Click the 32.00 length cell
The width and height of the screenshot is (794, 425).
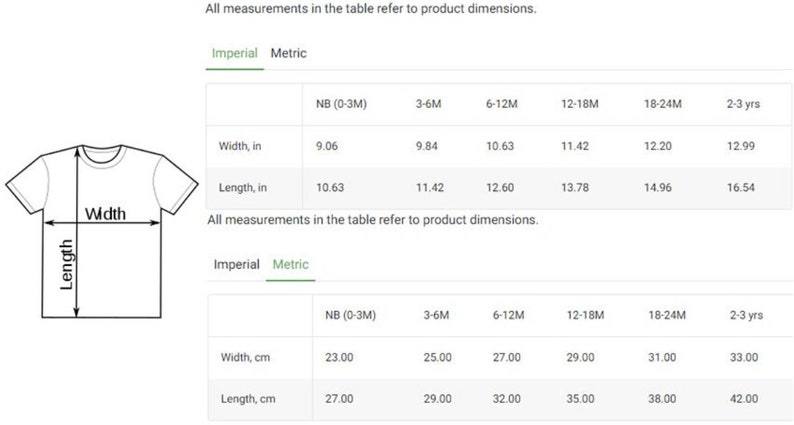coord(507,399)
